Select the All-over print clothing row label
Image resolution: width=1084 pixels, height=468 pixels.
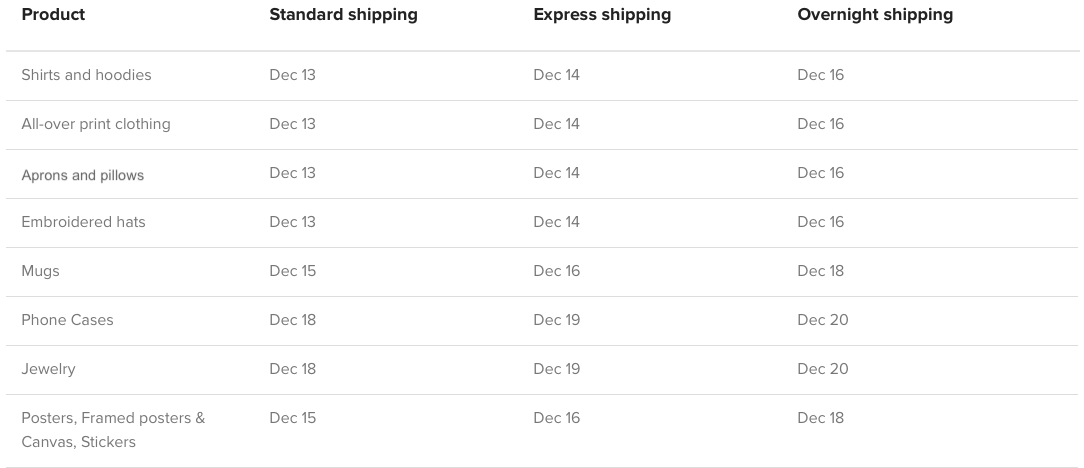click(96, 124)
